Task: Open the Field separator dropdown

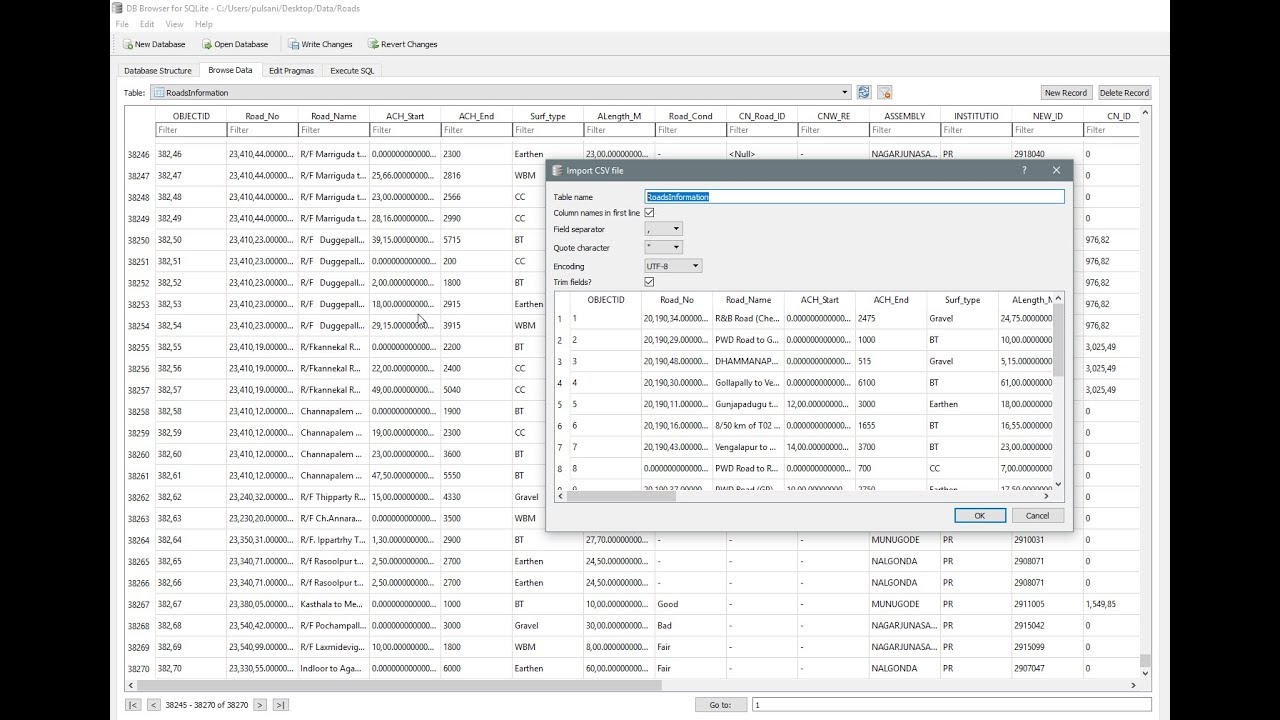Action: point(663,229)
